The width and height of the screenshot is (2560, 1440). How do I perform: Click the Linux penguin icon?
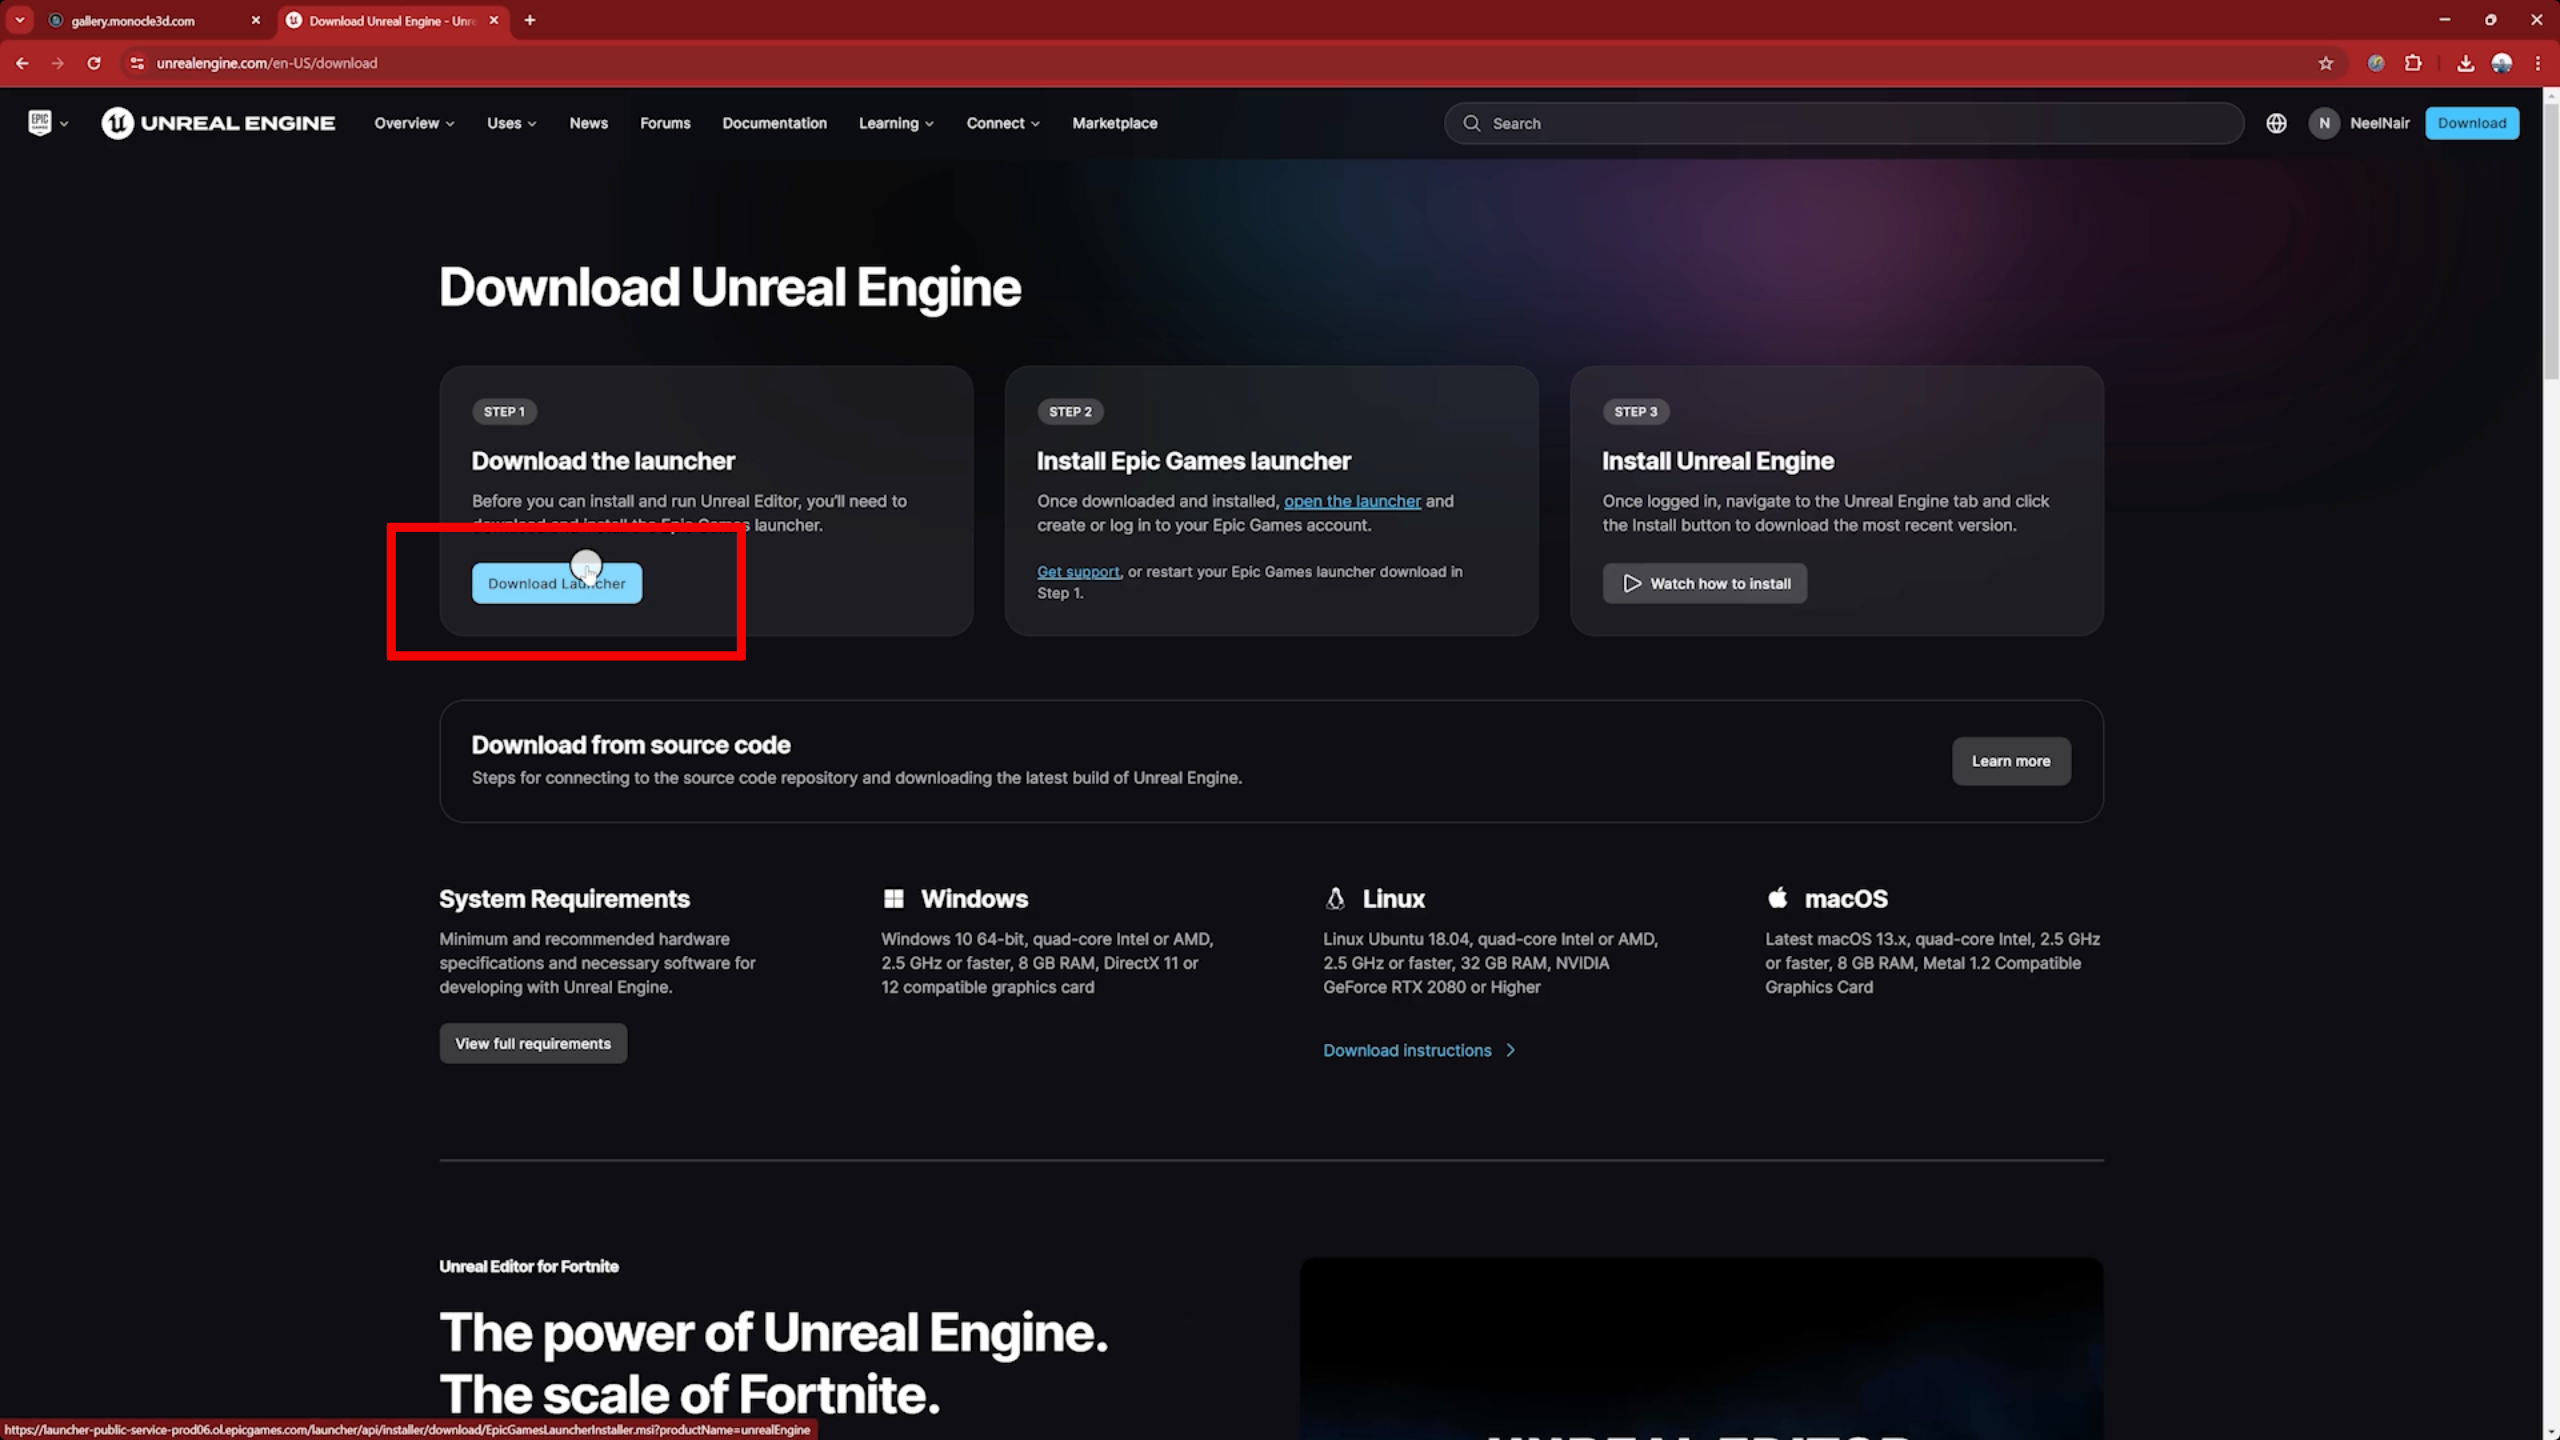pyautogui.click(x=1337, y=898)
